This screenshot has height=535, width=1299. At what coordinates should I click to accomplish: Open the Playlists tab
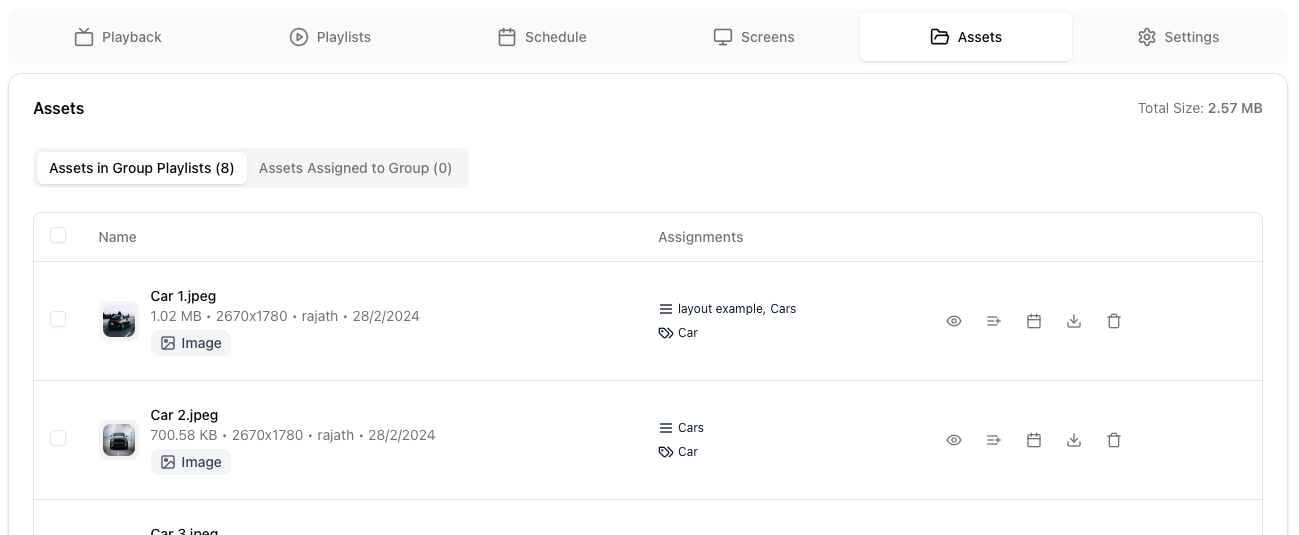(330, 37)
